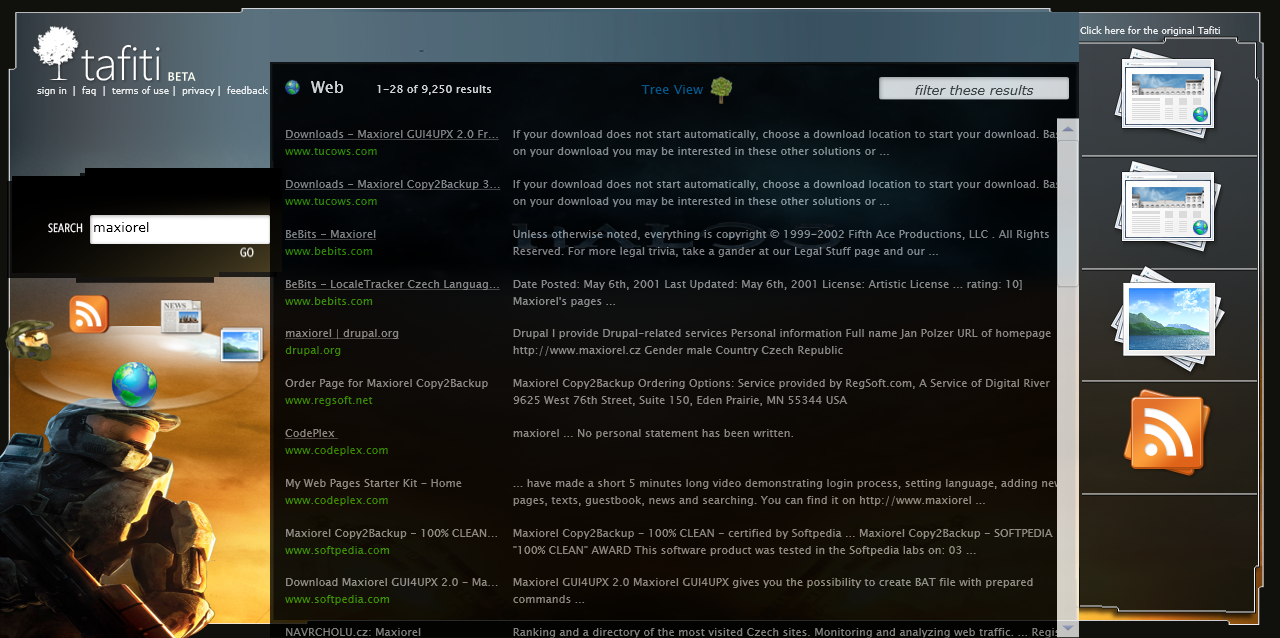Viewport: 1280px width, 638px height.
Task: Click the drupal.org green URL
Action: pyautogui.click(x=313, y=351)
